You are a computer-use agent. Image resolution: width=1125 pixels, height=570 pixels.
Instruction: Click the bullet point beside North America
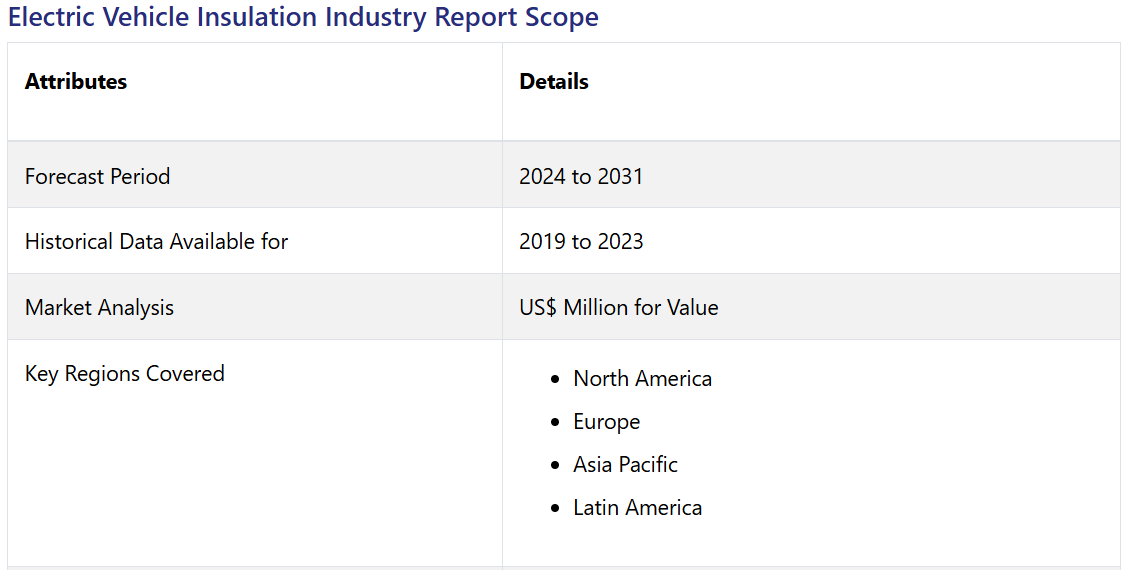pyautogui.click(x=555, y=380)
